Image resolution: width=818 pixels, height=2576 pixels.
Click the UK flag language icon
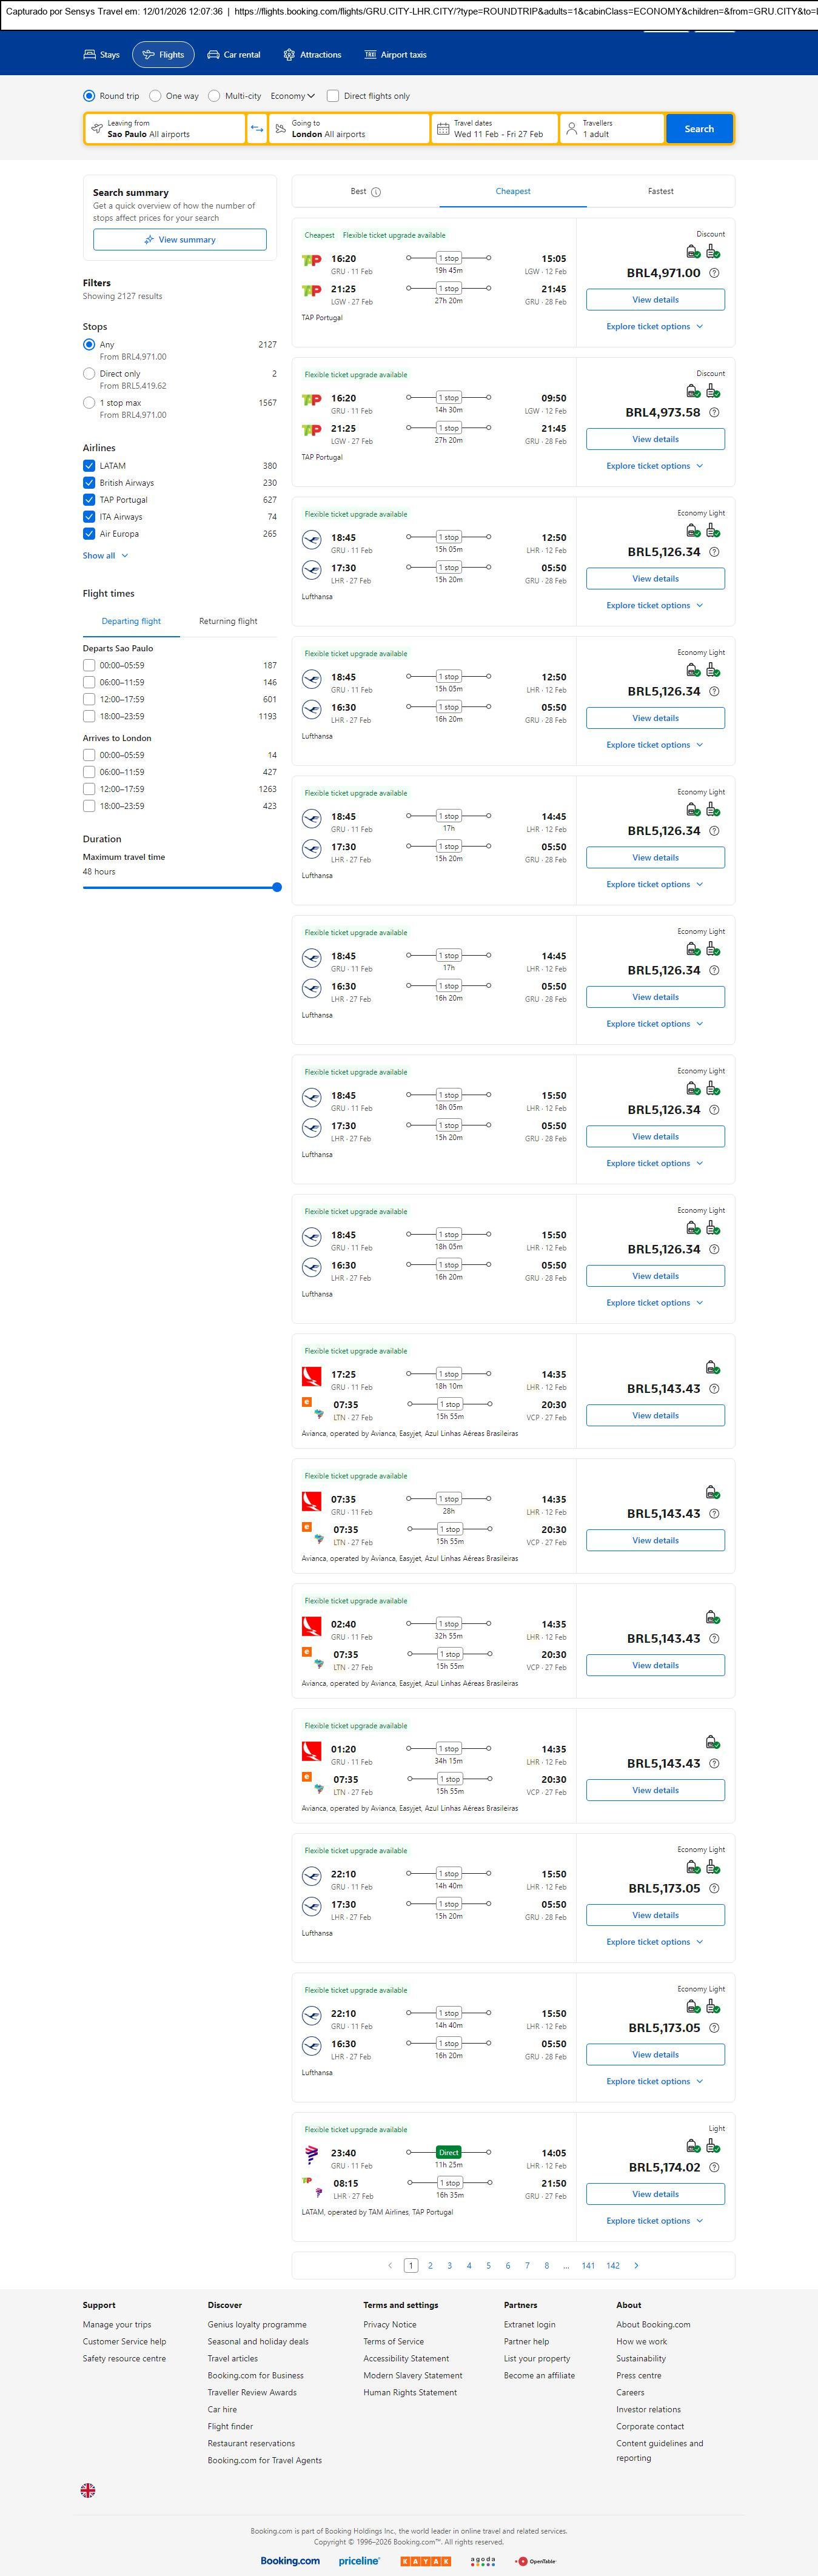click(x=88, y=2490)
